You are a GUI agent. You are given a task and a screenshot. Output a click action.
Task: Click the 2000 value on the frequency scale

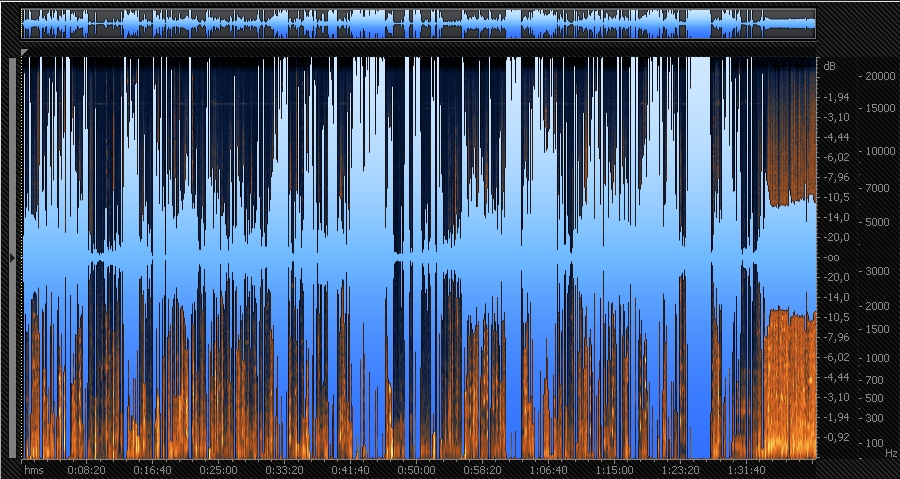click(879, 306)
